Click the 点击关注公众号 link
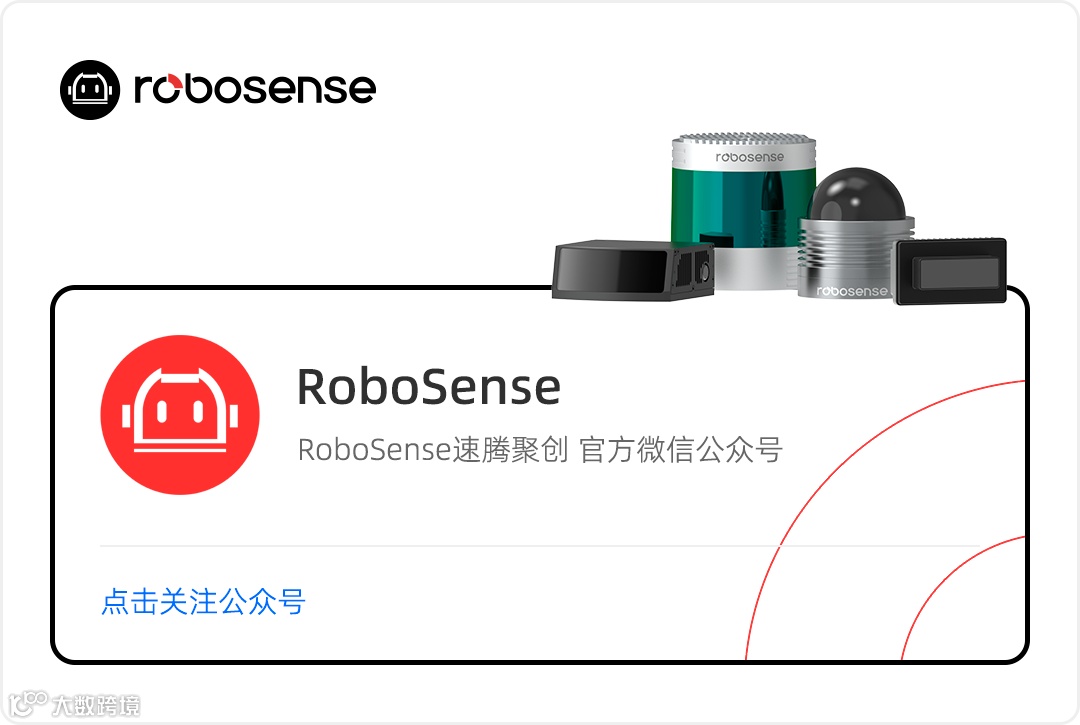 point(203,601)
